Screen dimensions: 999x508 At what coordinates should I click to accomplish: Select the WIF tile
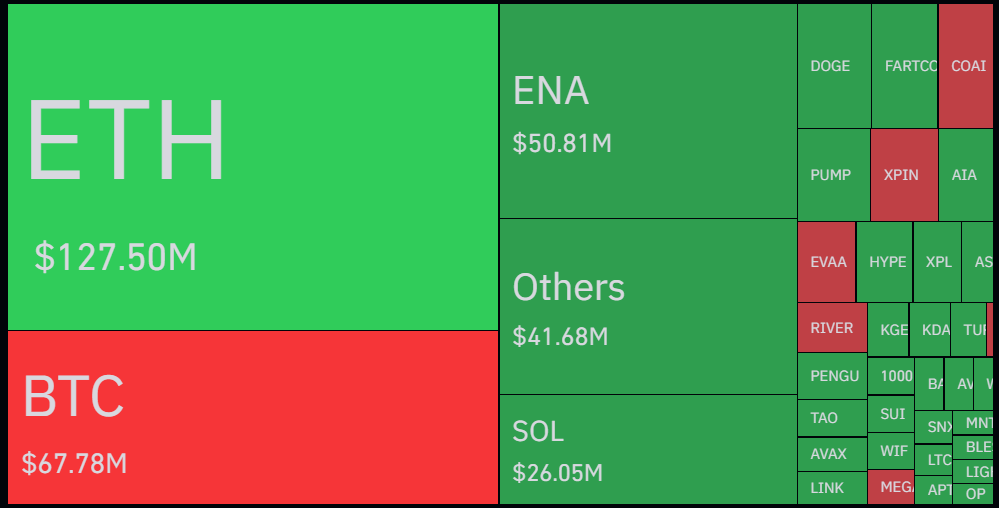(892, 450)
